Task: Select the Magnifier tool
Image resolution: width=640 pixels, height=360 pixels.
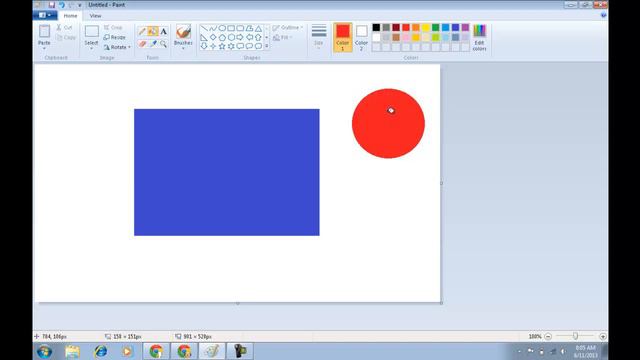Action: tap(163, 44)
